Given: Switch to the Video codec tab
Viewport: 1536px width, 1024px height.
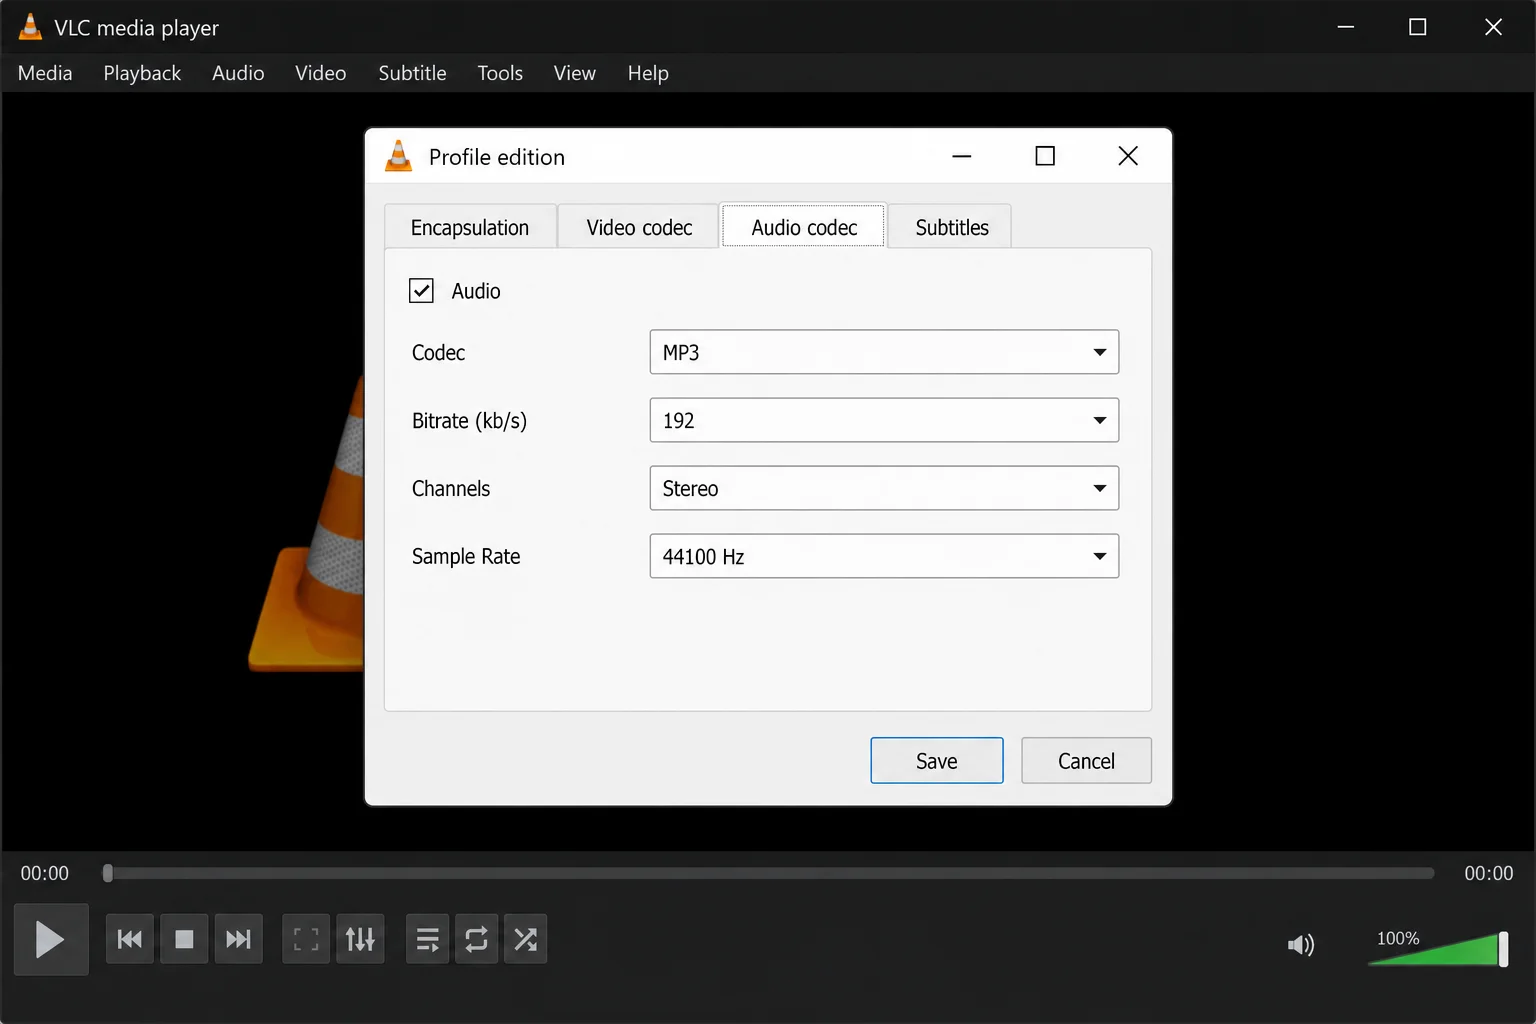Looking at the screenshot, I should pyautogui.click(x=639, y=227).
